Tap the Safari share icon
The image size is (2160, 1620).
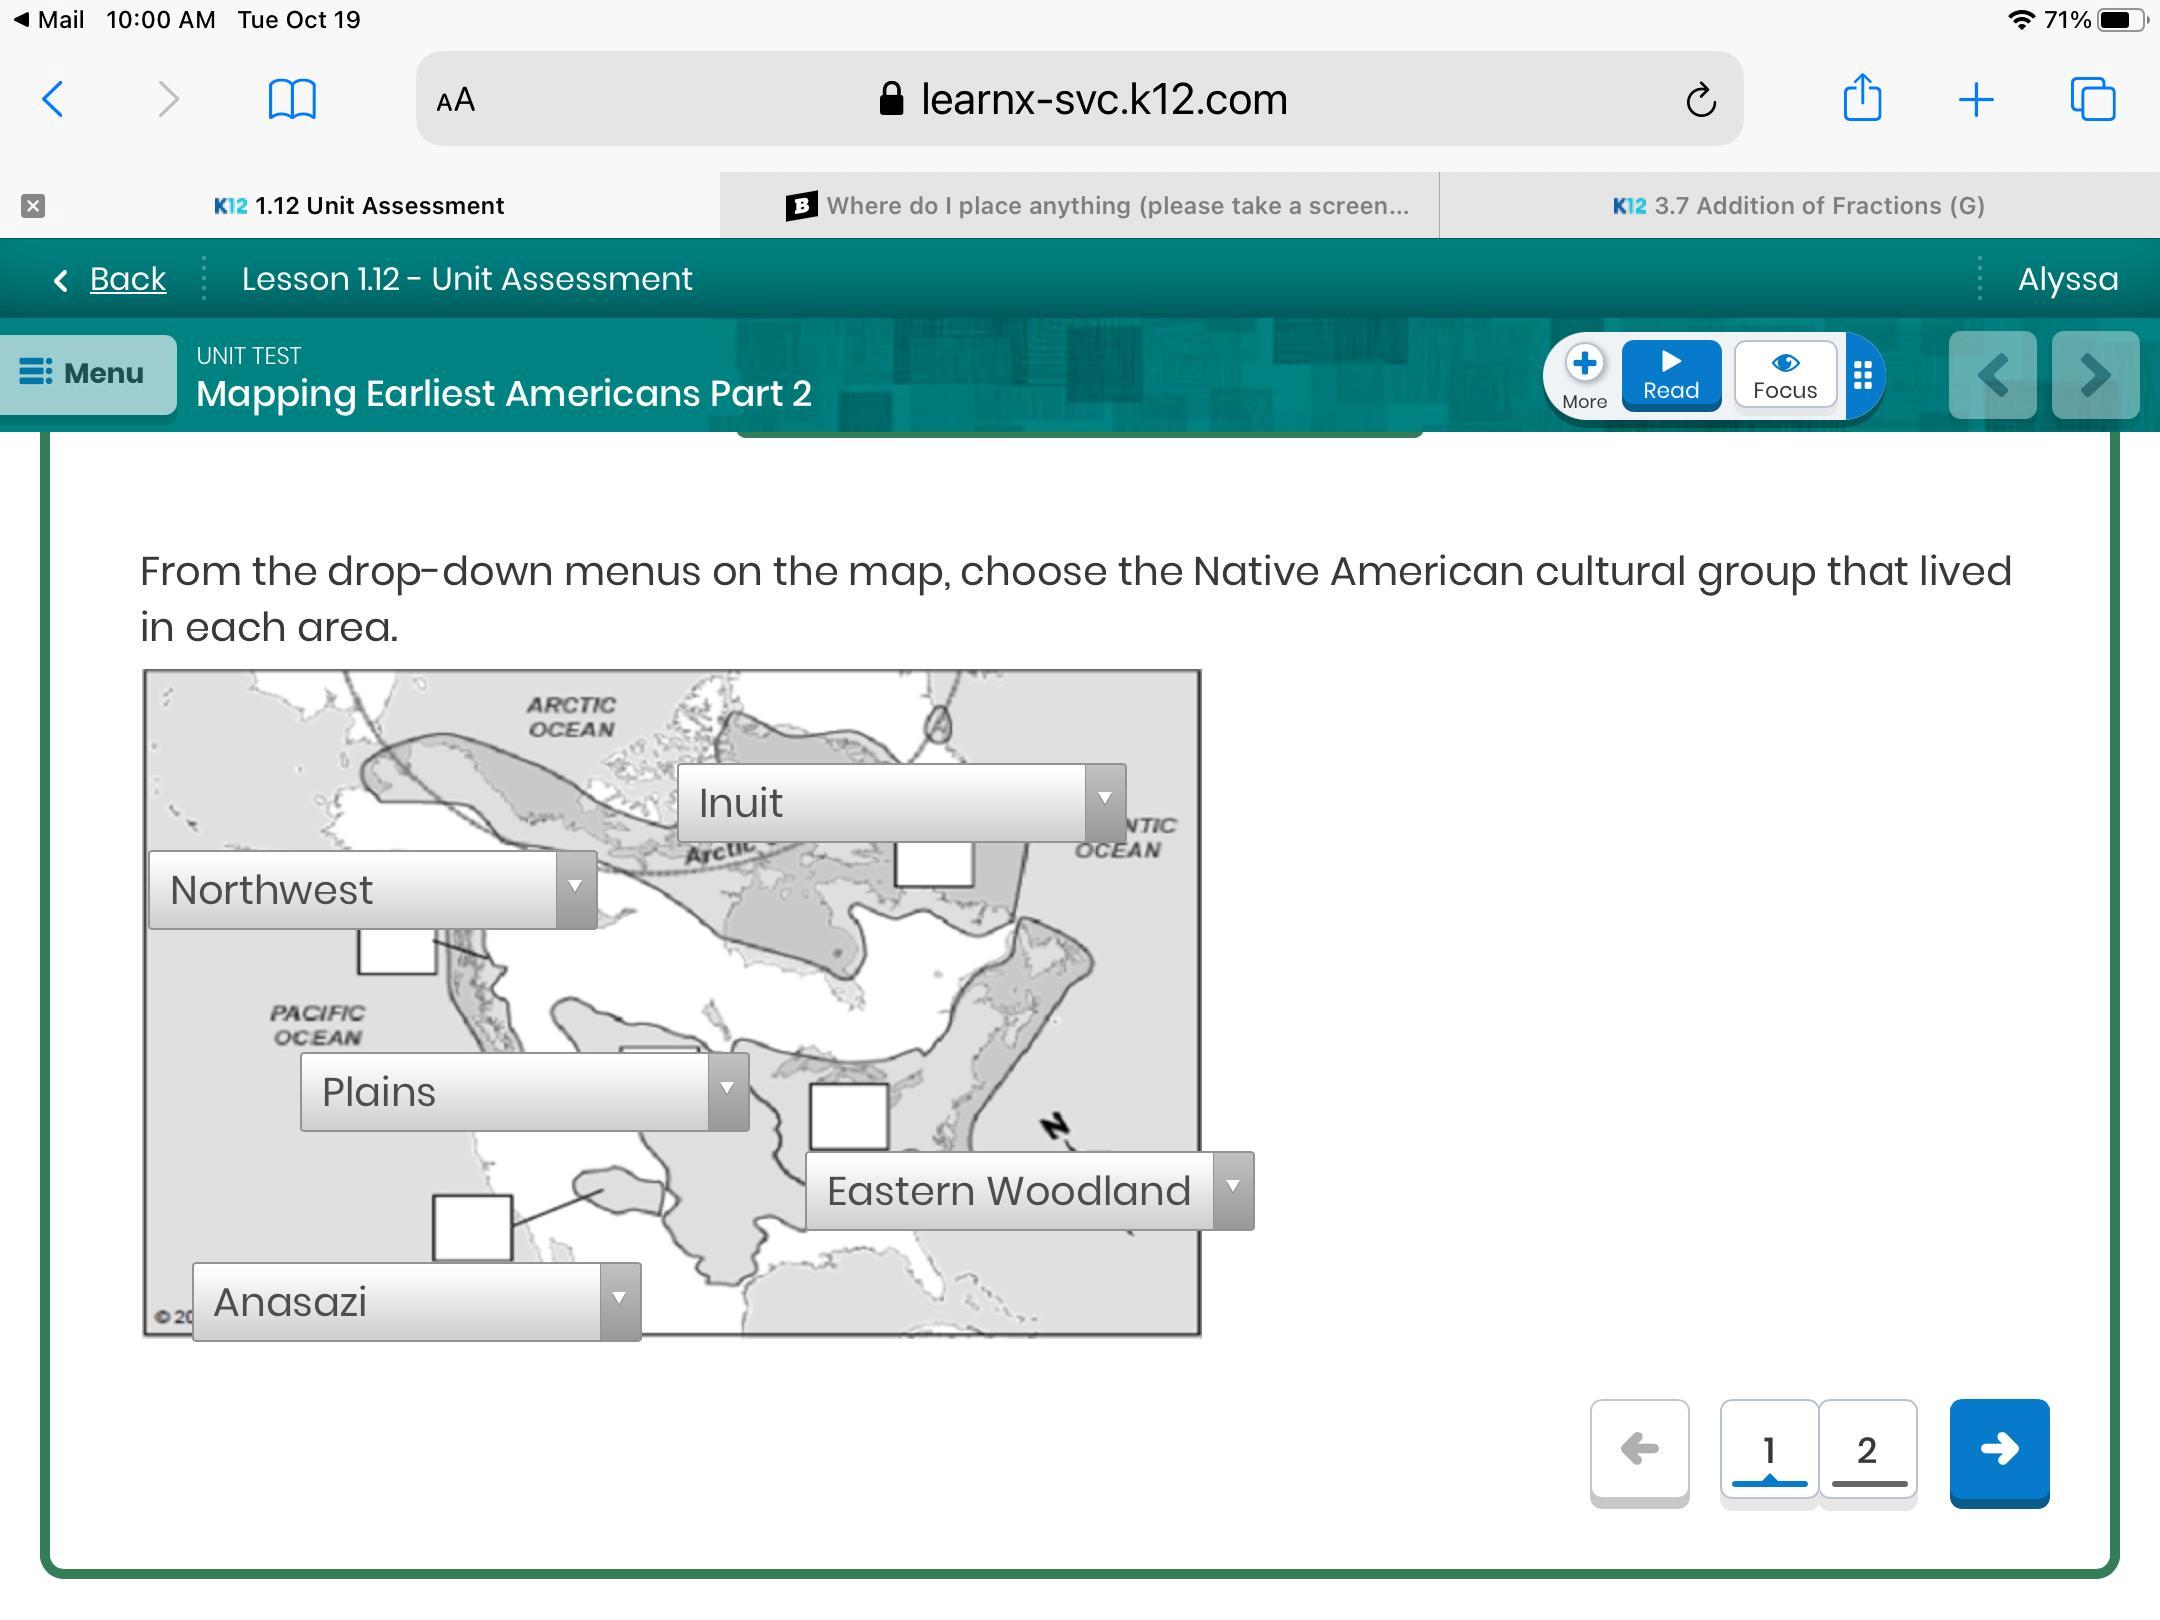coord(1862,99)
